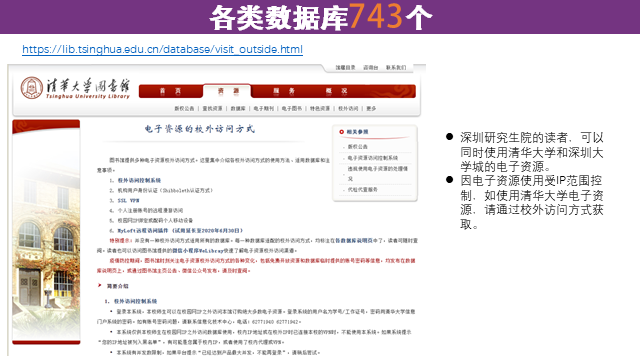Open 电子期刊 in the sub-navigation

(264, 109)
